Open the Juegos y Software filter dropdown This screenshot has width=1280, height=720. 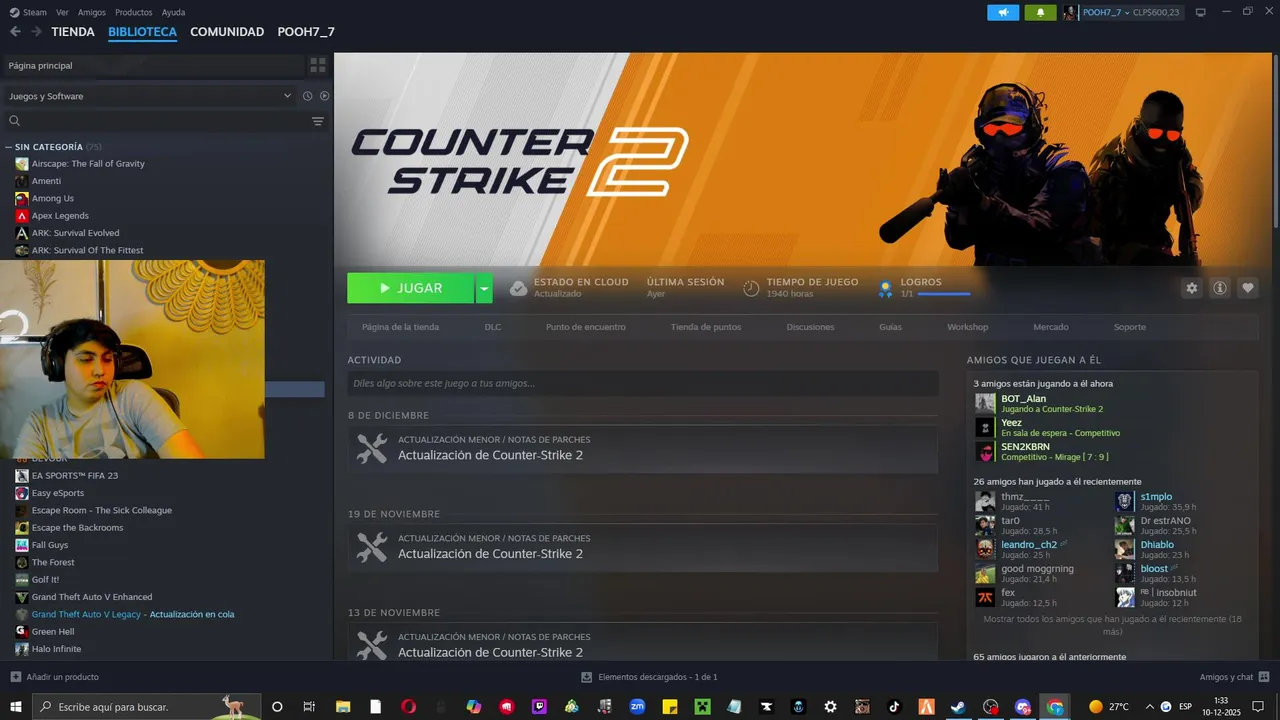click(148, 96)
